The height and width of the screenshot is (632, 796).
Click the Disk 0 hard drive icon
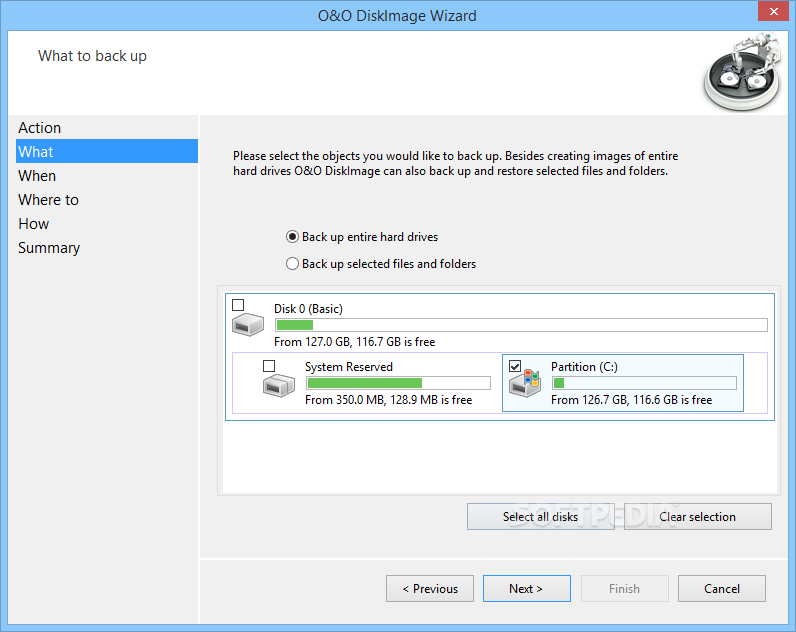[248, 325]
